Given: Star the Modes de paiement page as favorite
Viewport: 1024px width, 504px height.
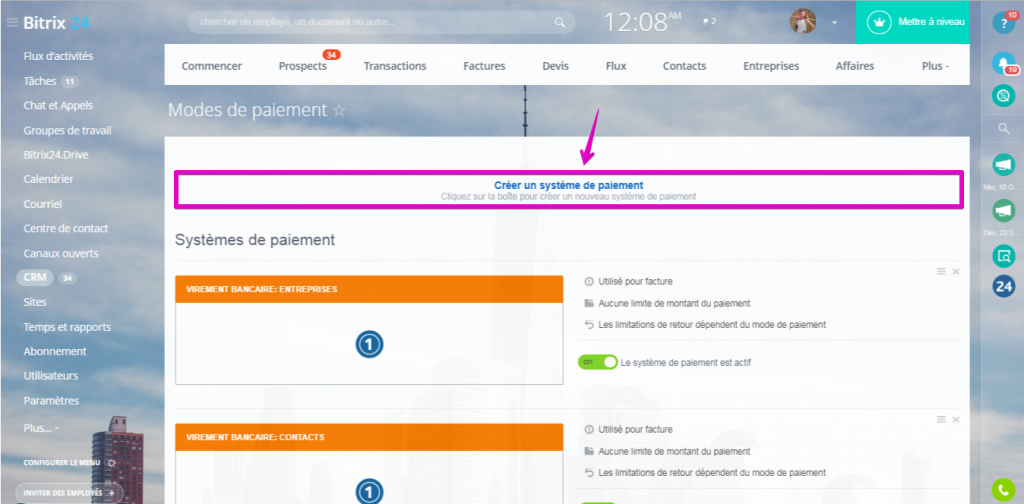Looking at the screenshot, I should (x=339, y=110).
